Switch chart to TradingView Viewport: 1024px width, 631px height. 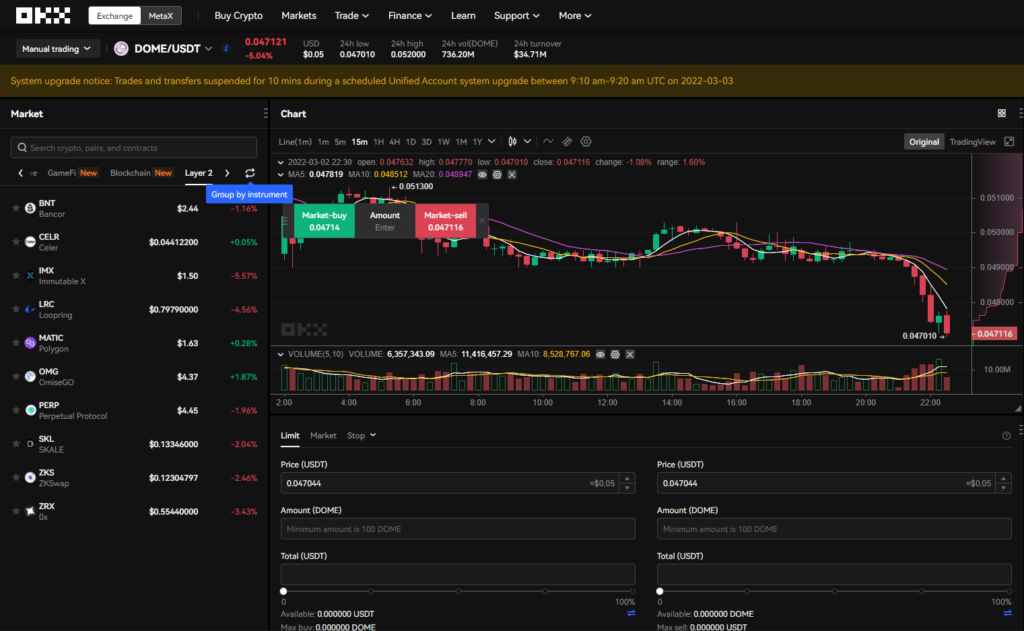click(972, 142)
